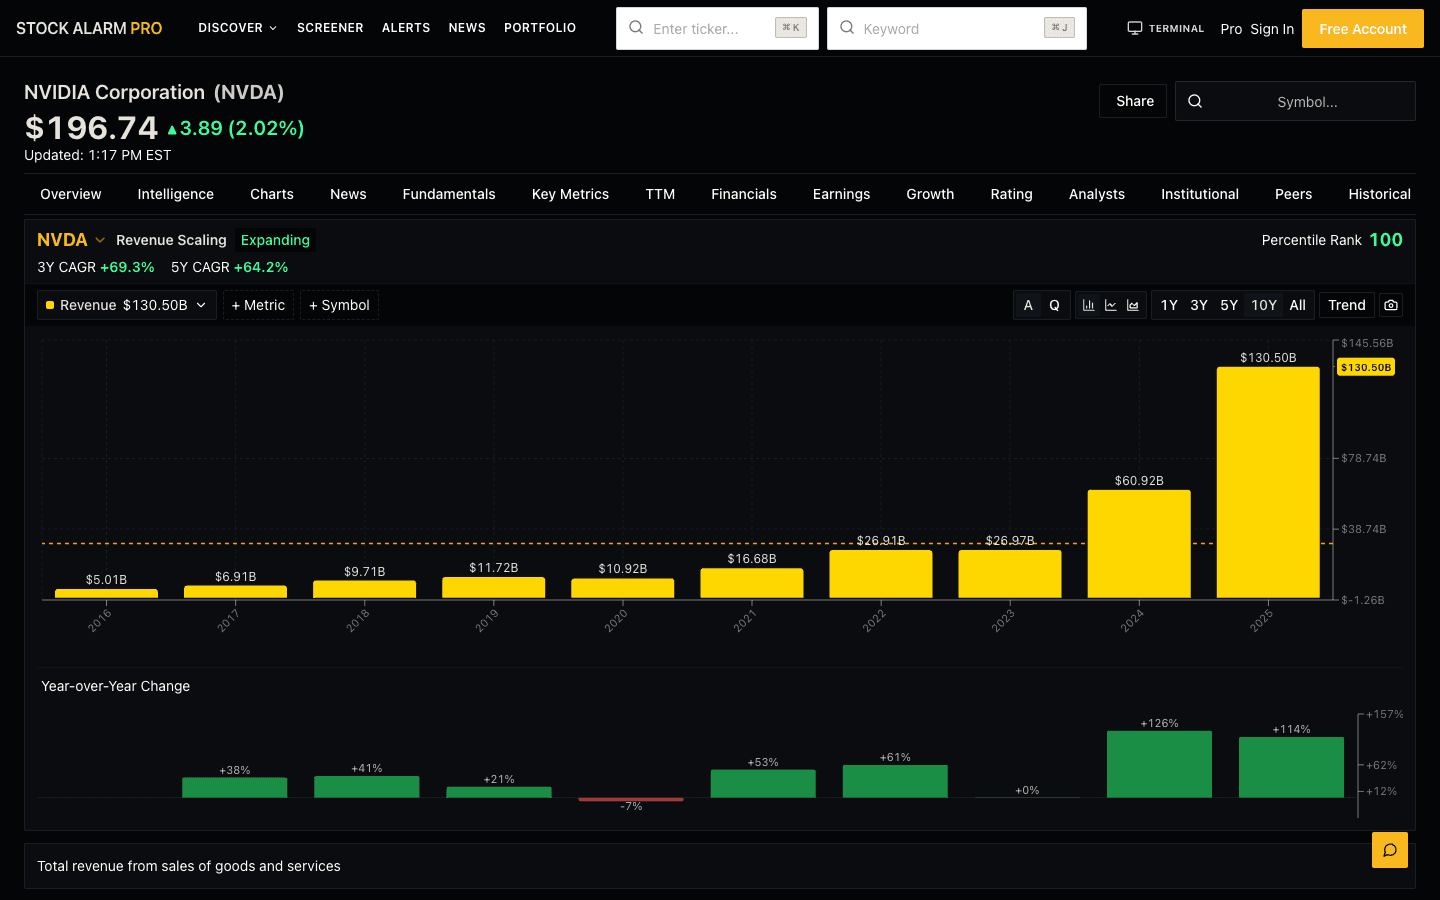Switch to the Key Metrics tab
The image size is (1440, 900).
tap(570, 194)
